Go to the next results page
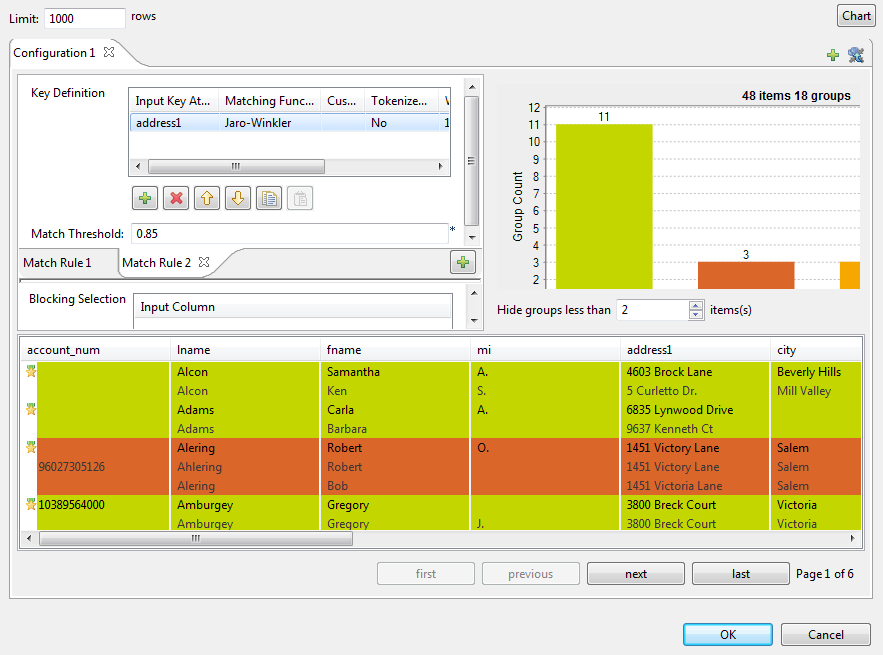 tap(636, 574)
